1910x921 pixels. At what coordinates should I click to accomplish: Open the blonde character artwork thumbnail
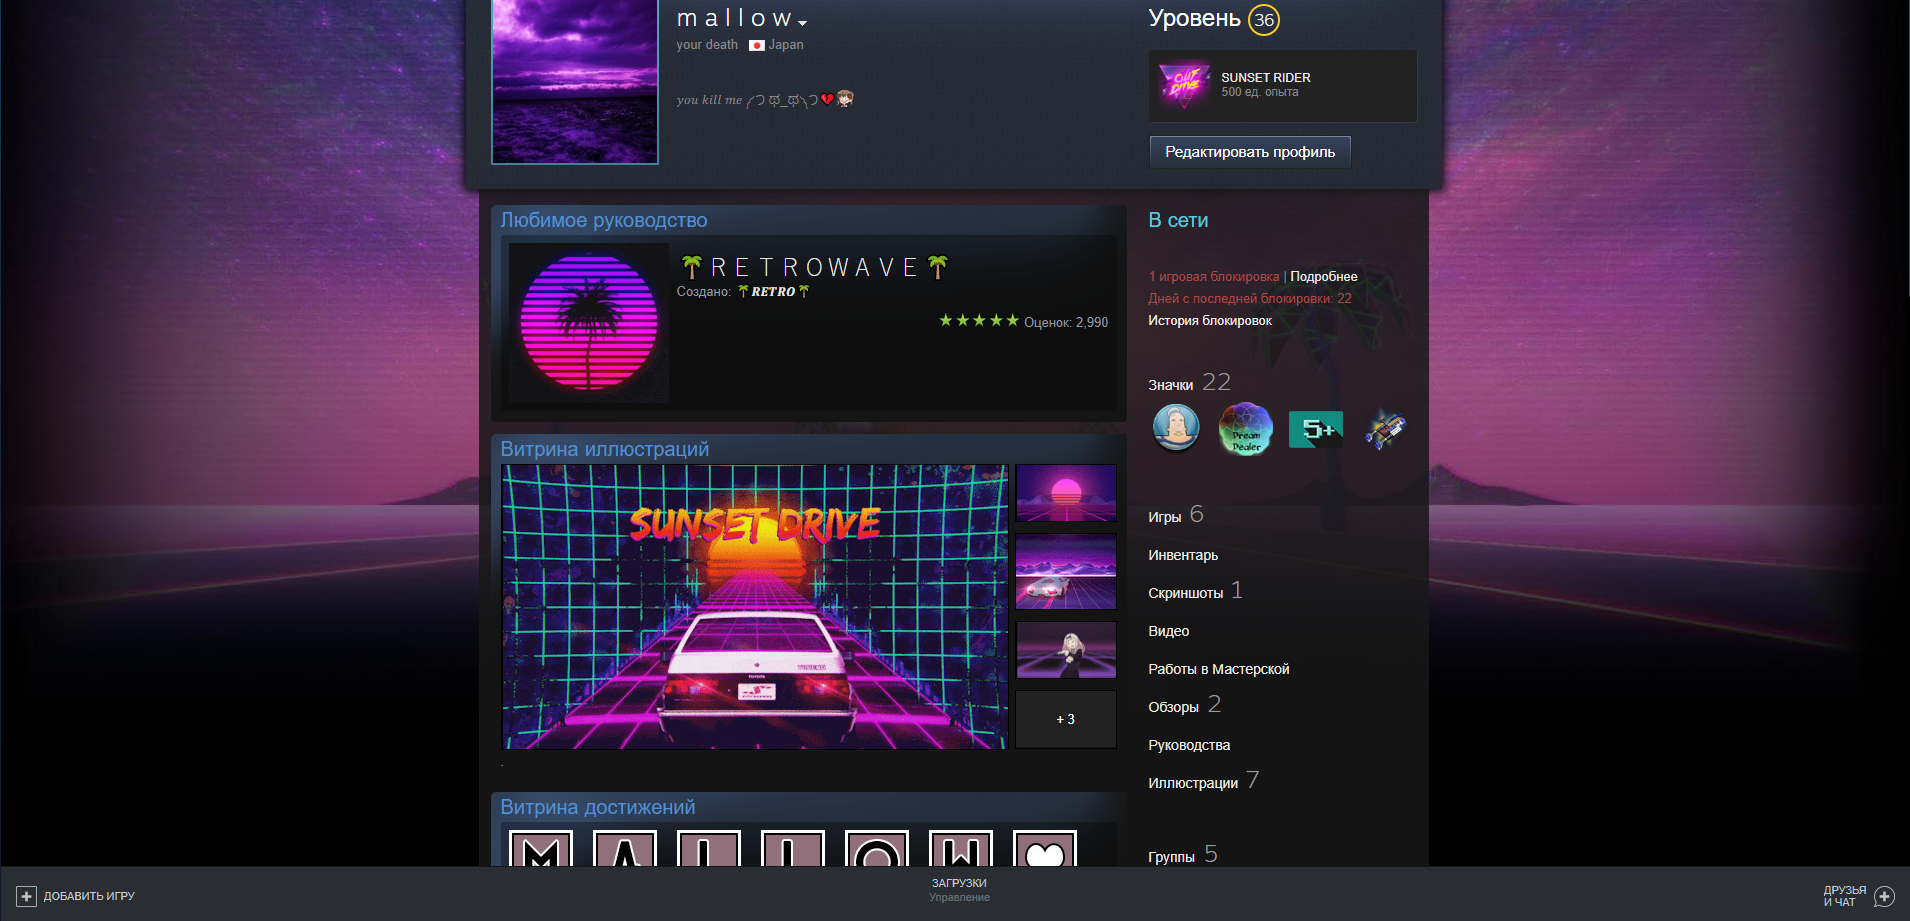click(x=1066, y=649)
